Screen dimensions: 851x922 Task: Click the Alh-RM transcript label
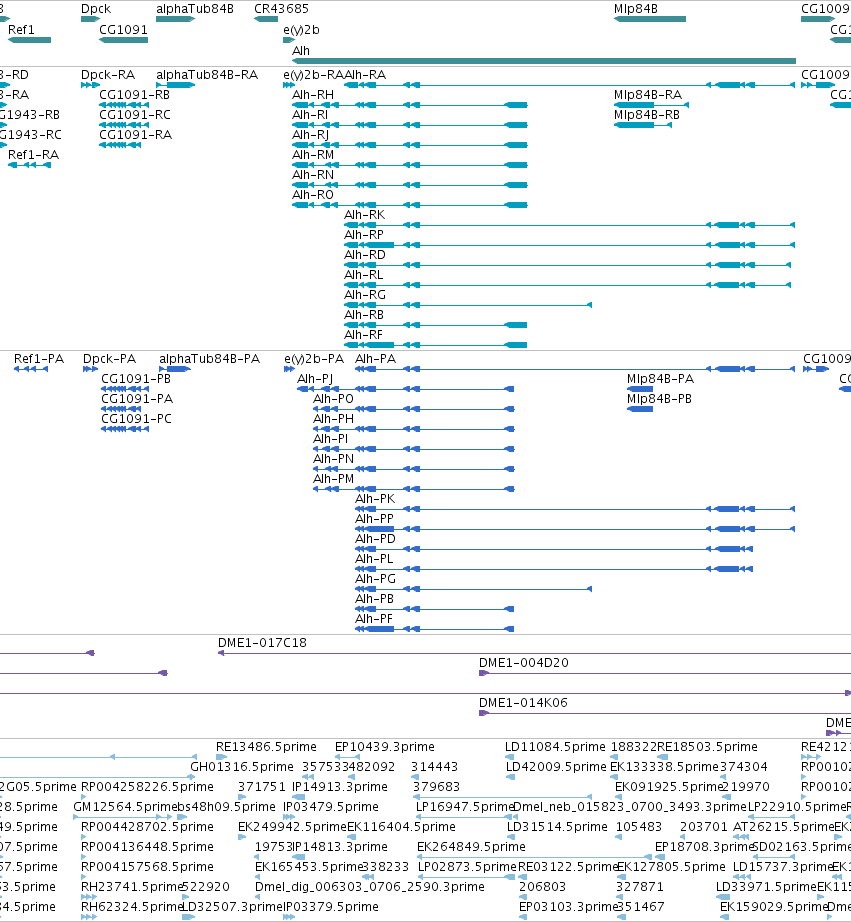pos(313,155)
